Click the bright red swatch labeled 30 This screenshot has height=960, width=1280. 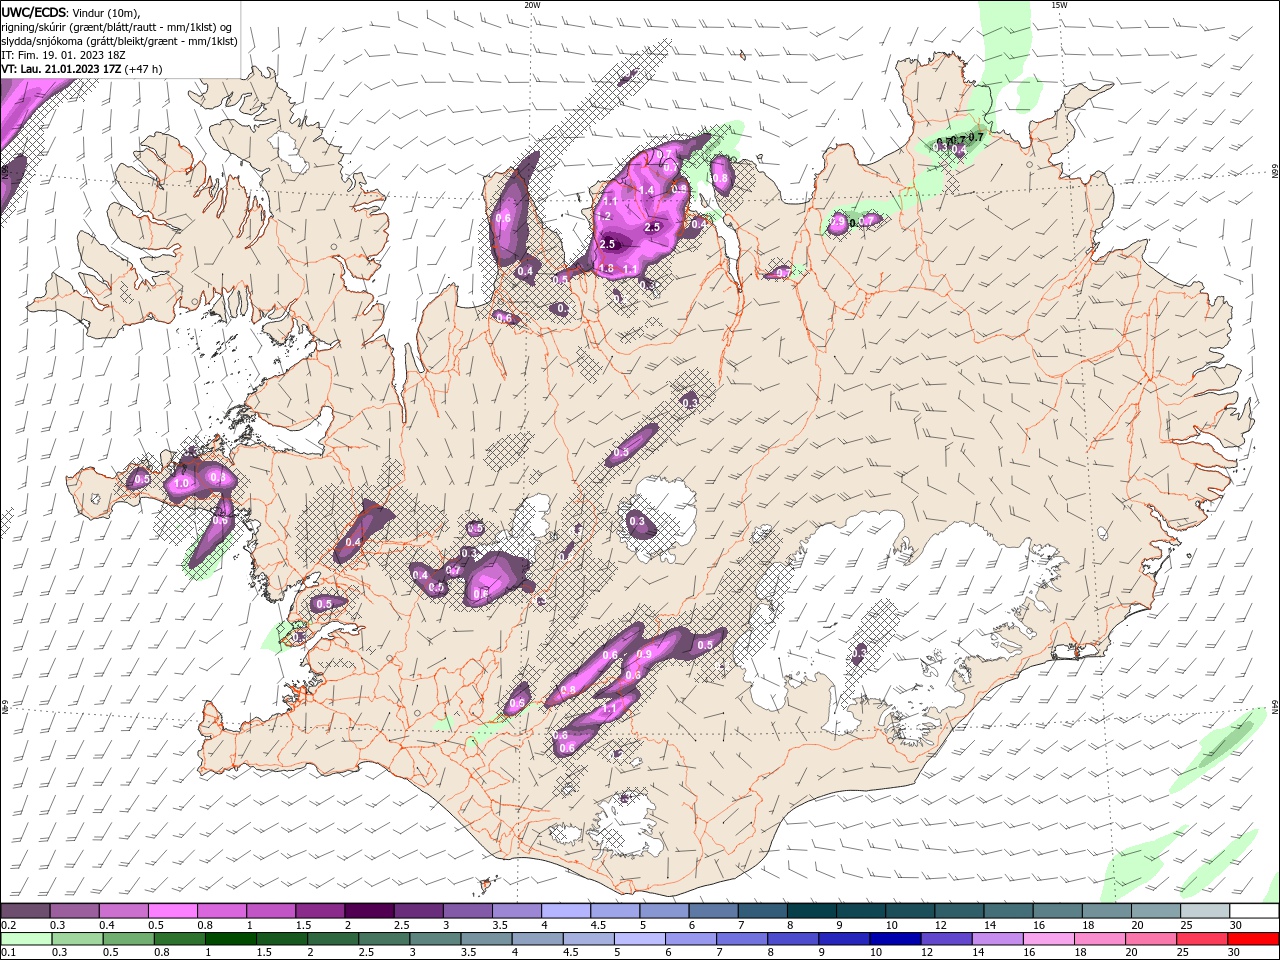click(1253, 939)
